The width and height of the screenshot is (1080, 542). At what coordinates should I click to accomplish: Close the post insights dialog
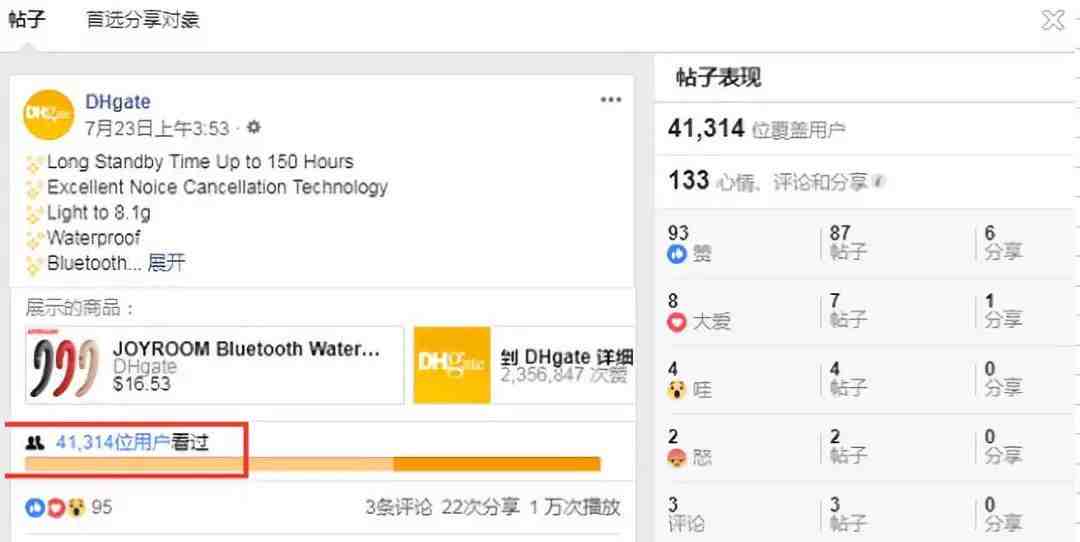(1053, 20)
